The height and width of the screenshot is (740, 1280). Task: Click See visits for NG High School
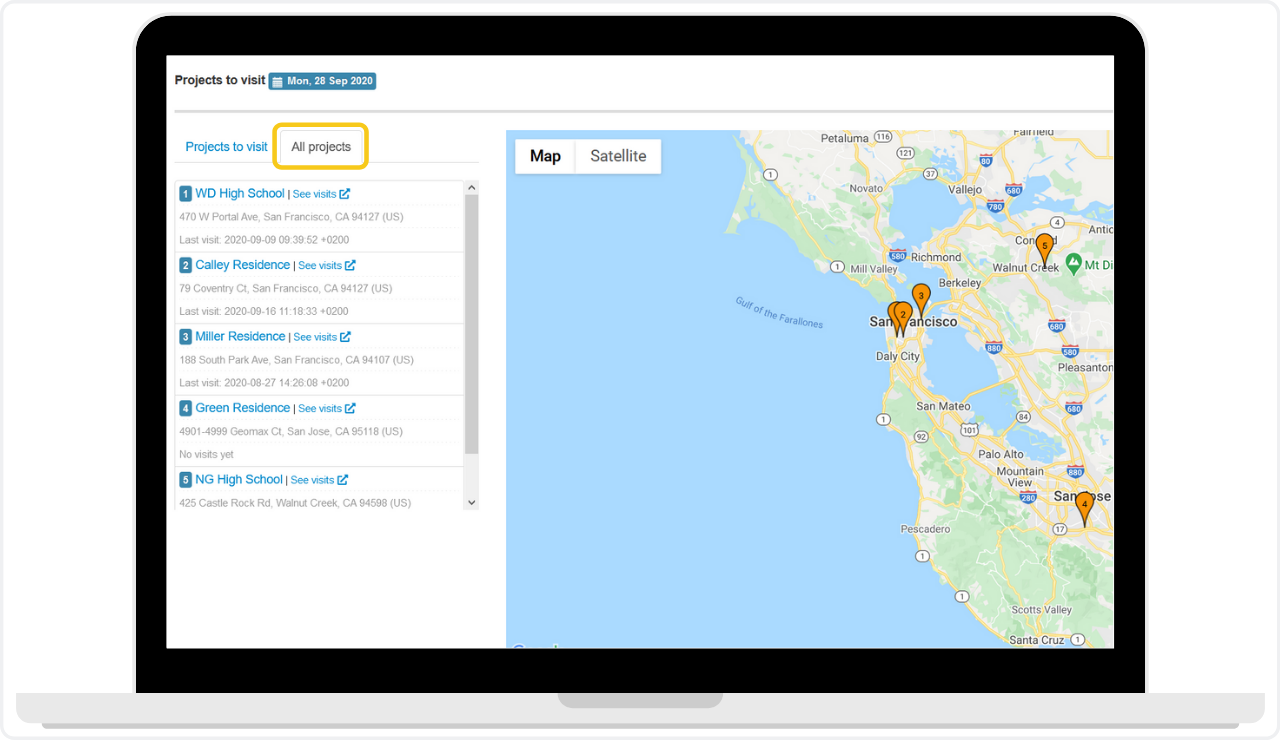(x=312, y=480)
